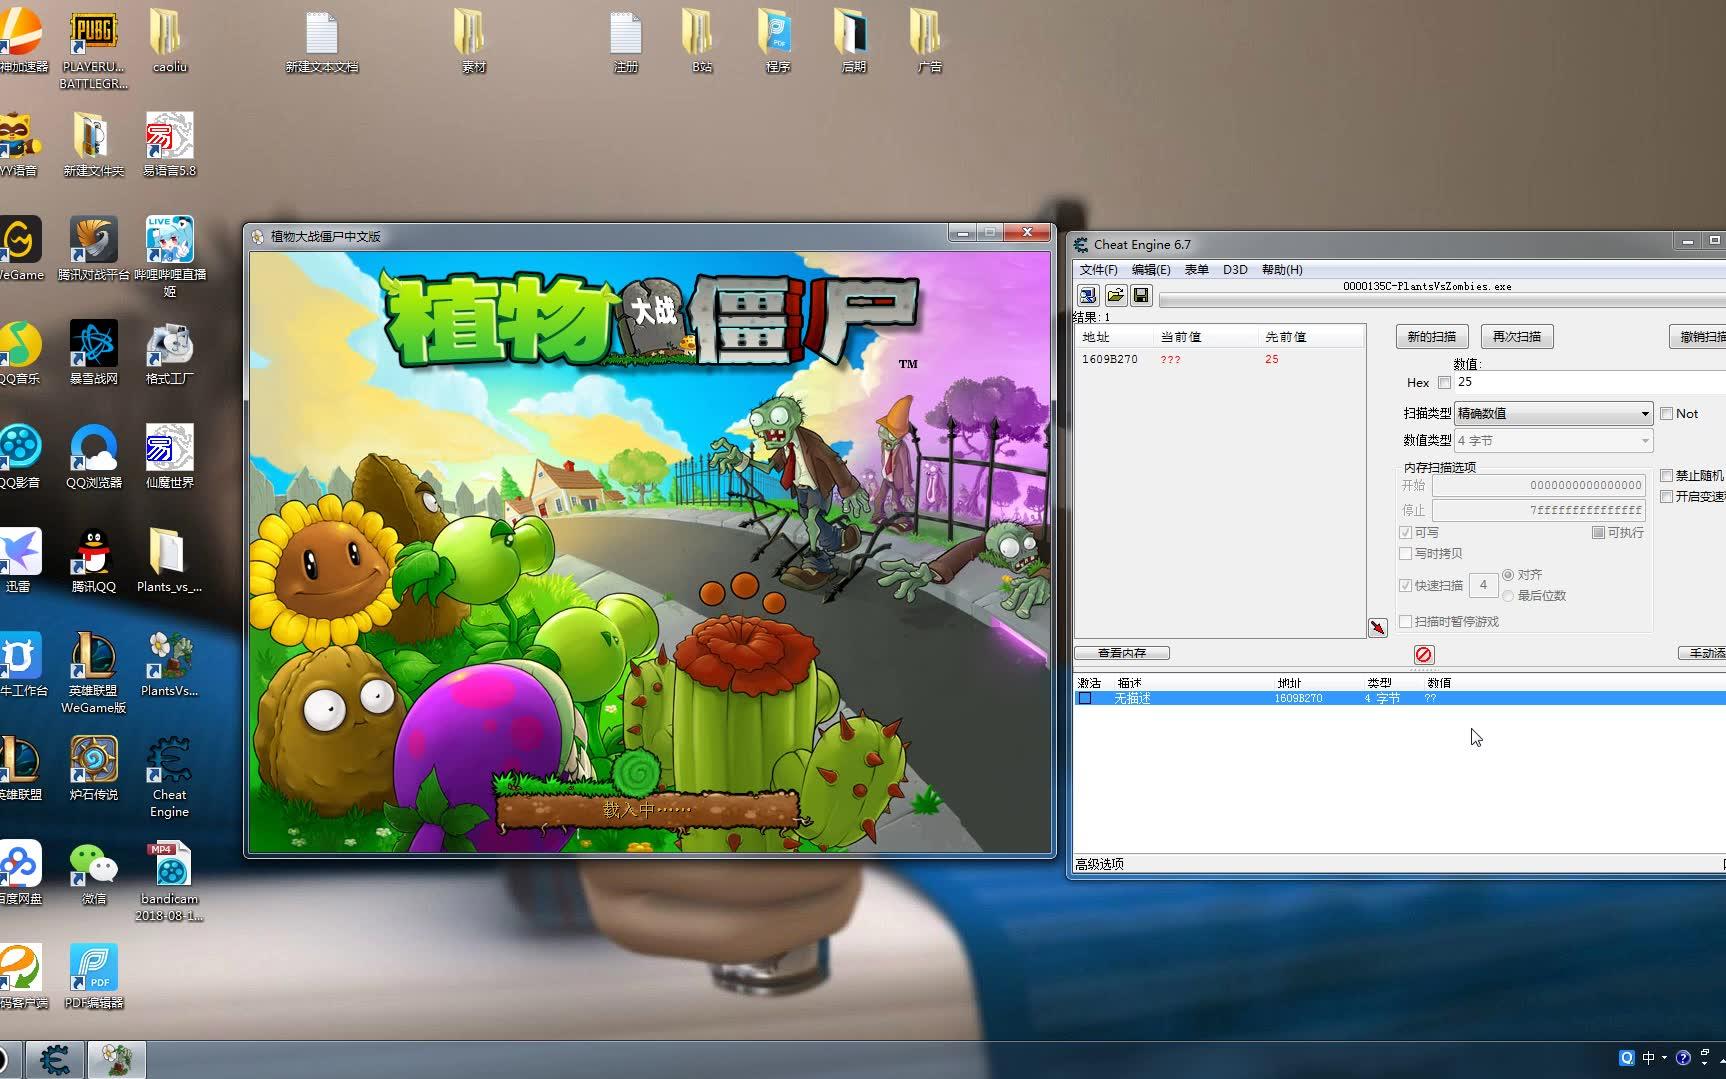The height and width of the screenshot is (1079, 1726).
Task: Open the 腾讯QQ desktop icon
Action: coord(93,560)
